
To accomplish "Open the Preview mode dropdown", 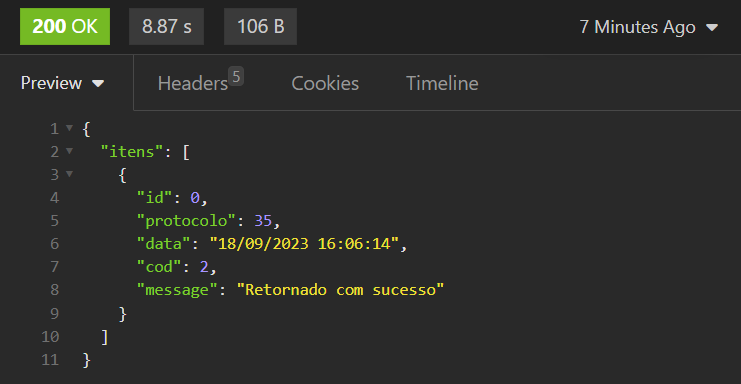I will coord(62,83).
